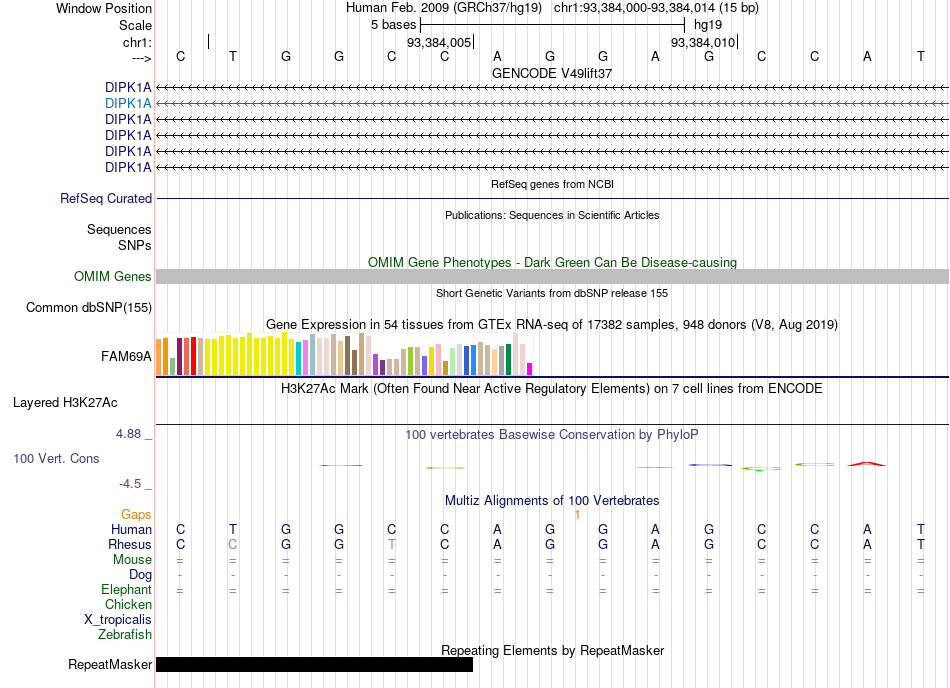Click the orange Gaps row label

point(136,514)
